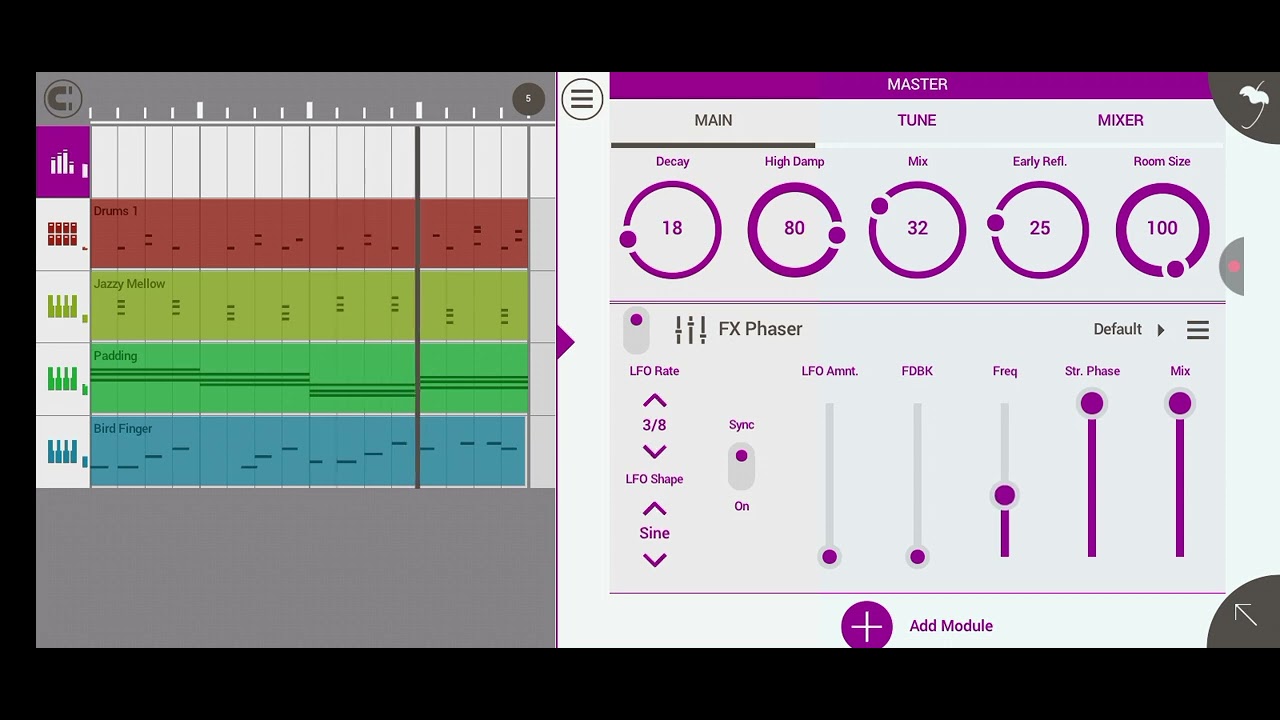This screenshot has height=720, width=1280.
Task: Collapse the panel with purple arrow
Action: point(566,343)
